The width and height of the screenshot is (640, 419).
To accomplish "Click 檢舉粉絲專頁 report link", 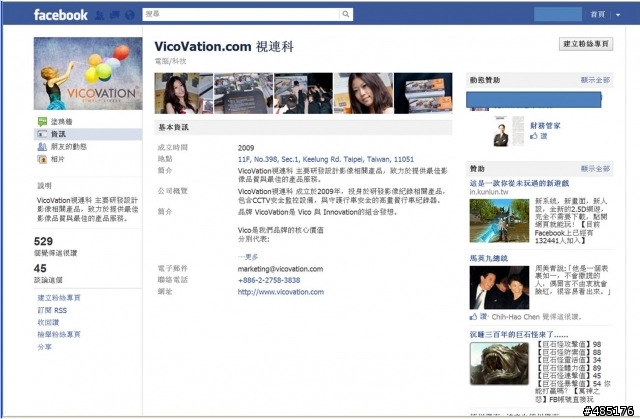I will pyautogui.click(x=59, y=335).
